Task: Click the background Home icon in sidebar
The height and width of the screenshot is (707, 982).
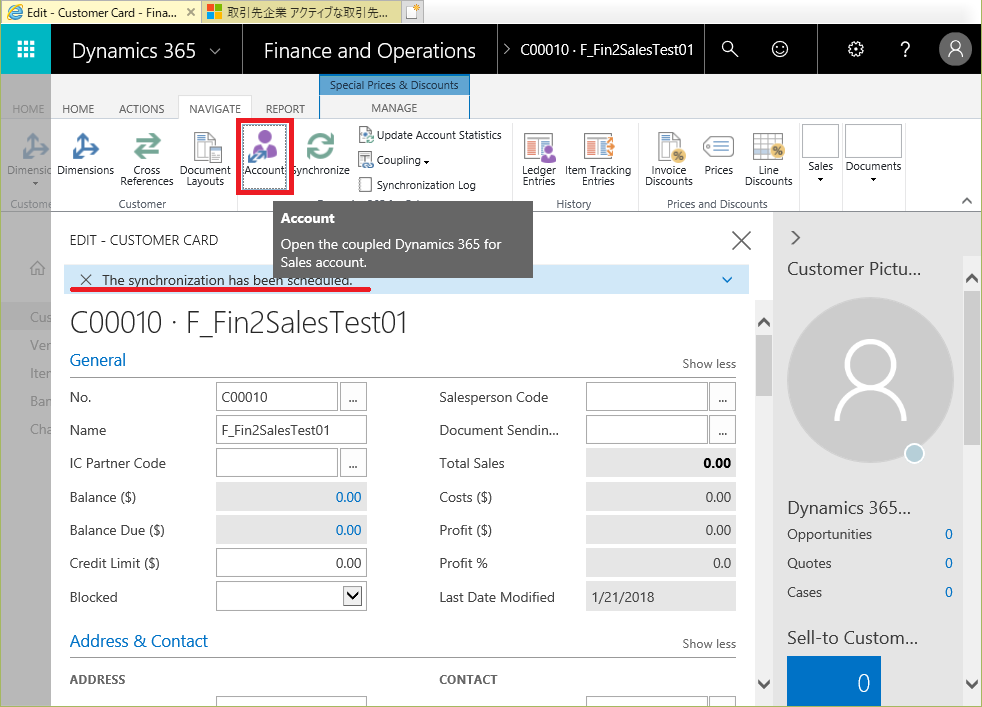Action: click(38, 269)
